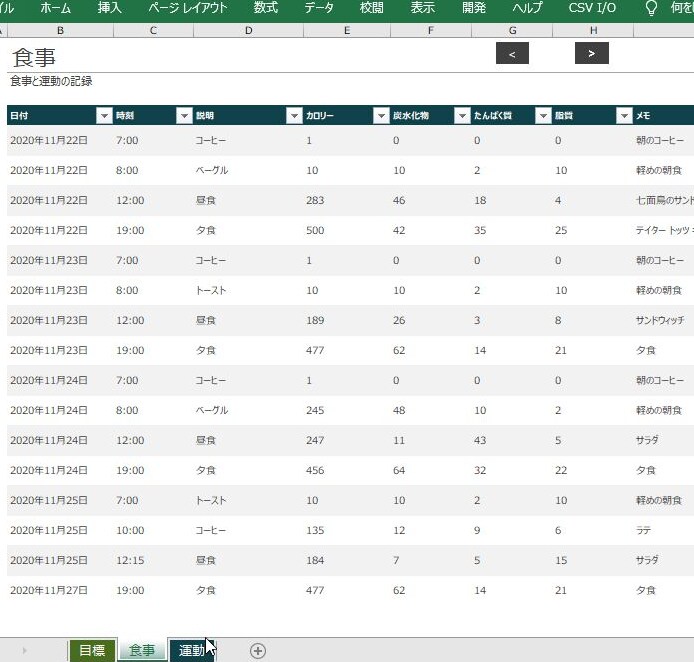Select column H header
This screenshot has width=694, height=662.
pyautogui.click(x=593, y=31)
